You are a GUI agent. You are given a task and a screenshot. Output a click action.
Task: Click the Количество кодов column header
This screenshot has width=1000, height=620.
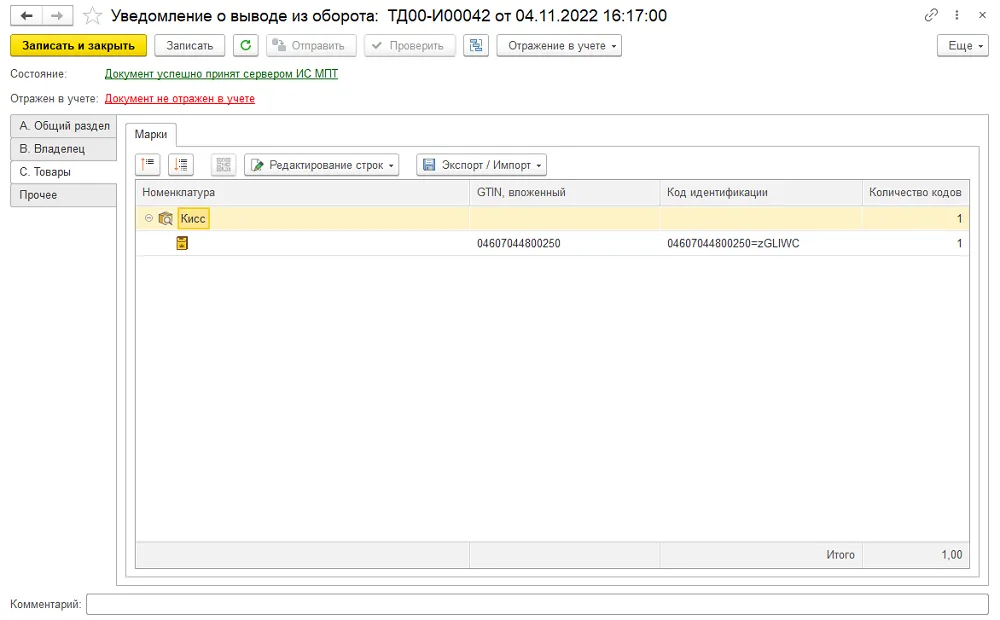(x=915, y=193)
